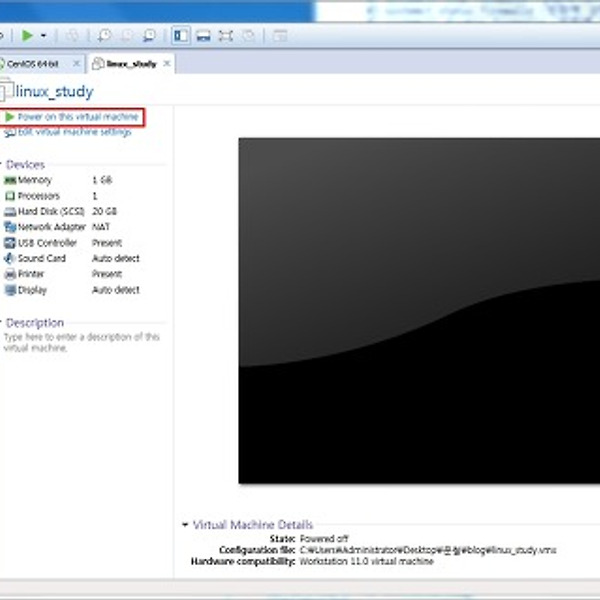
Task: Collapse the Devices section
Action: pos(3,164)
